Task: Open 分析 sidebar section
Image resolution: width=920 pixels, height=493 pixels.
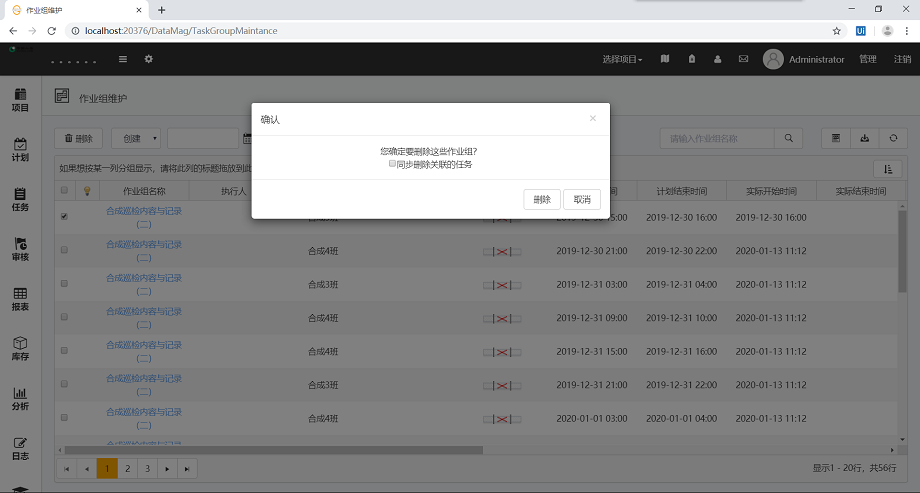Action: pyautogui.click(x=20, y=399)
